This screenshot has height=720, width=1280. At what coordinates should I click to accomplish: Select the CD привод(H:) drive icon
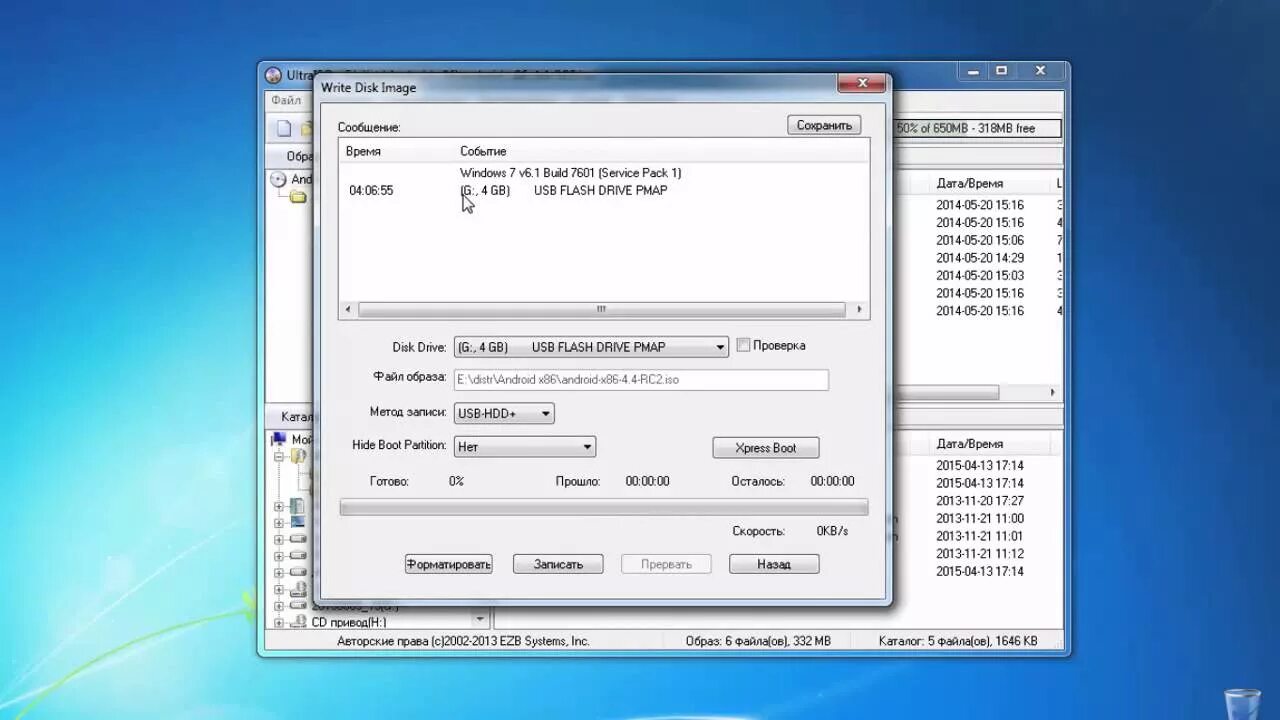(297, 622)
